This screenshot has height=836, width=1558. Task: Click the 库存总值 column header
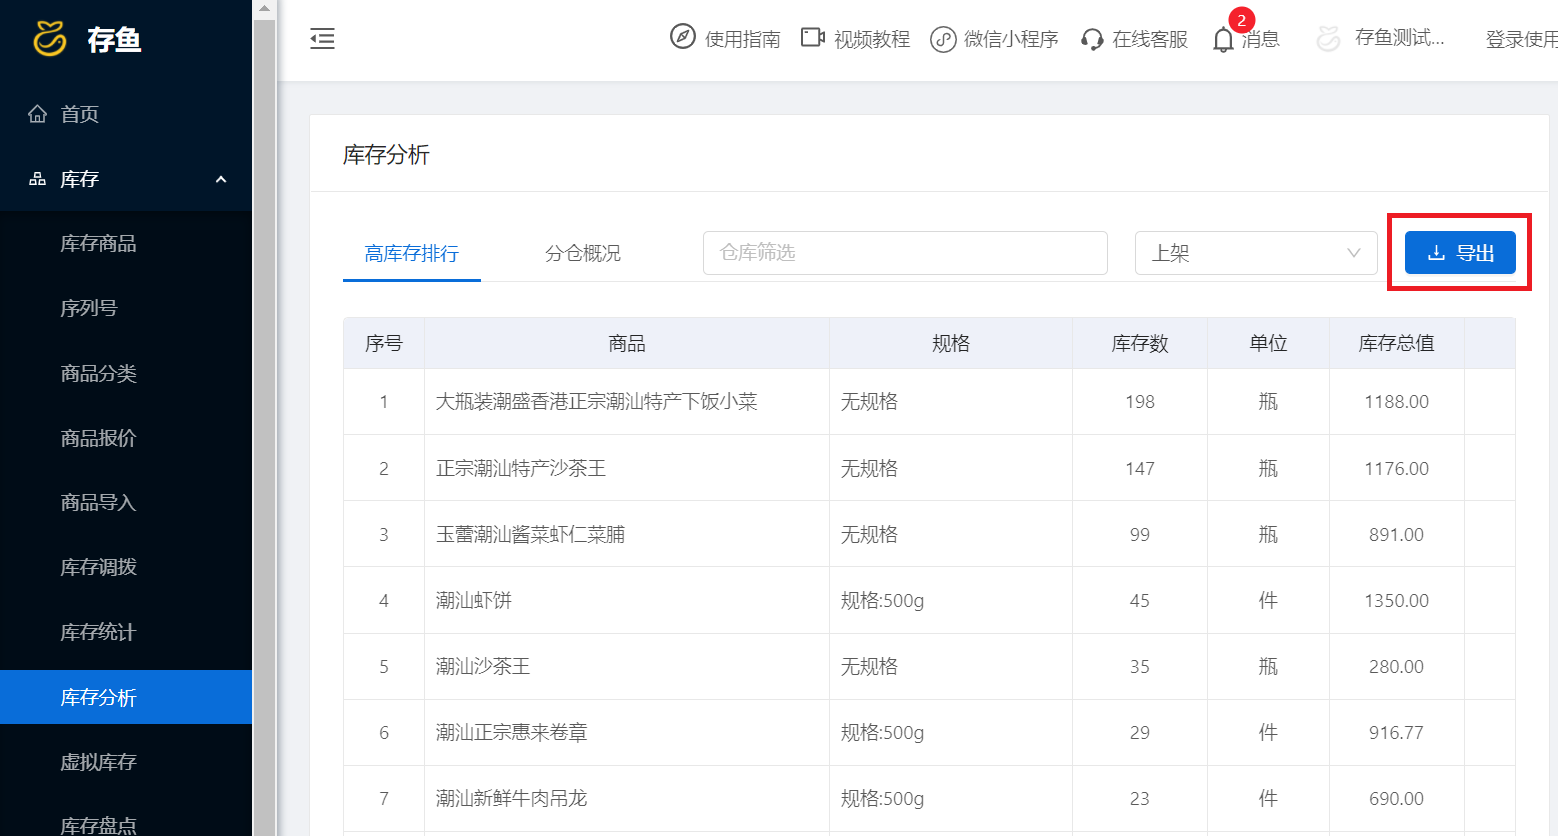1397,344
